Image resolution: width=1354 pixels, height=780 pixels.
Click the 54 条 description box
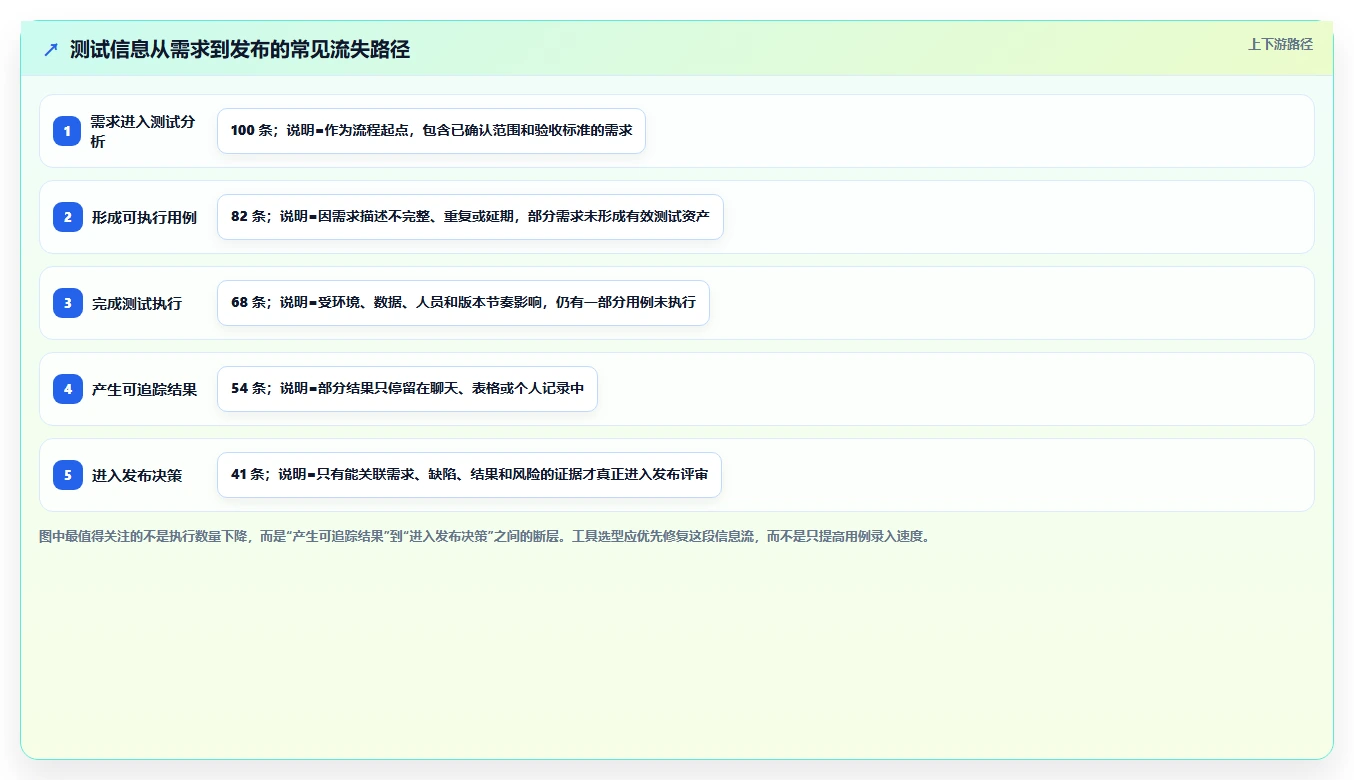coord(407,389)
